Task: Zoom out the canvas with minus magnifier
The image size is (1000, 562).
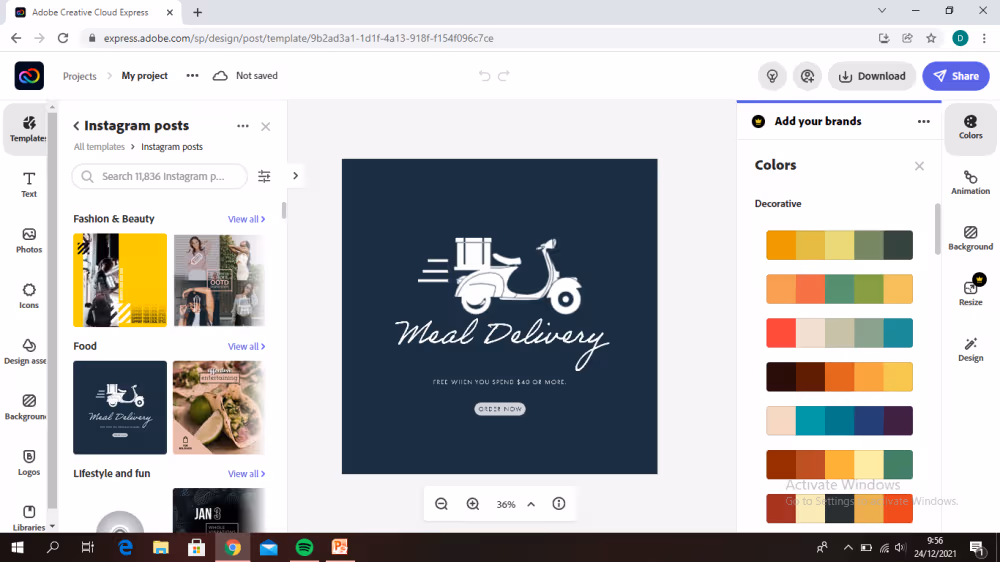Action: (441, 504)
